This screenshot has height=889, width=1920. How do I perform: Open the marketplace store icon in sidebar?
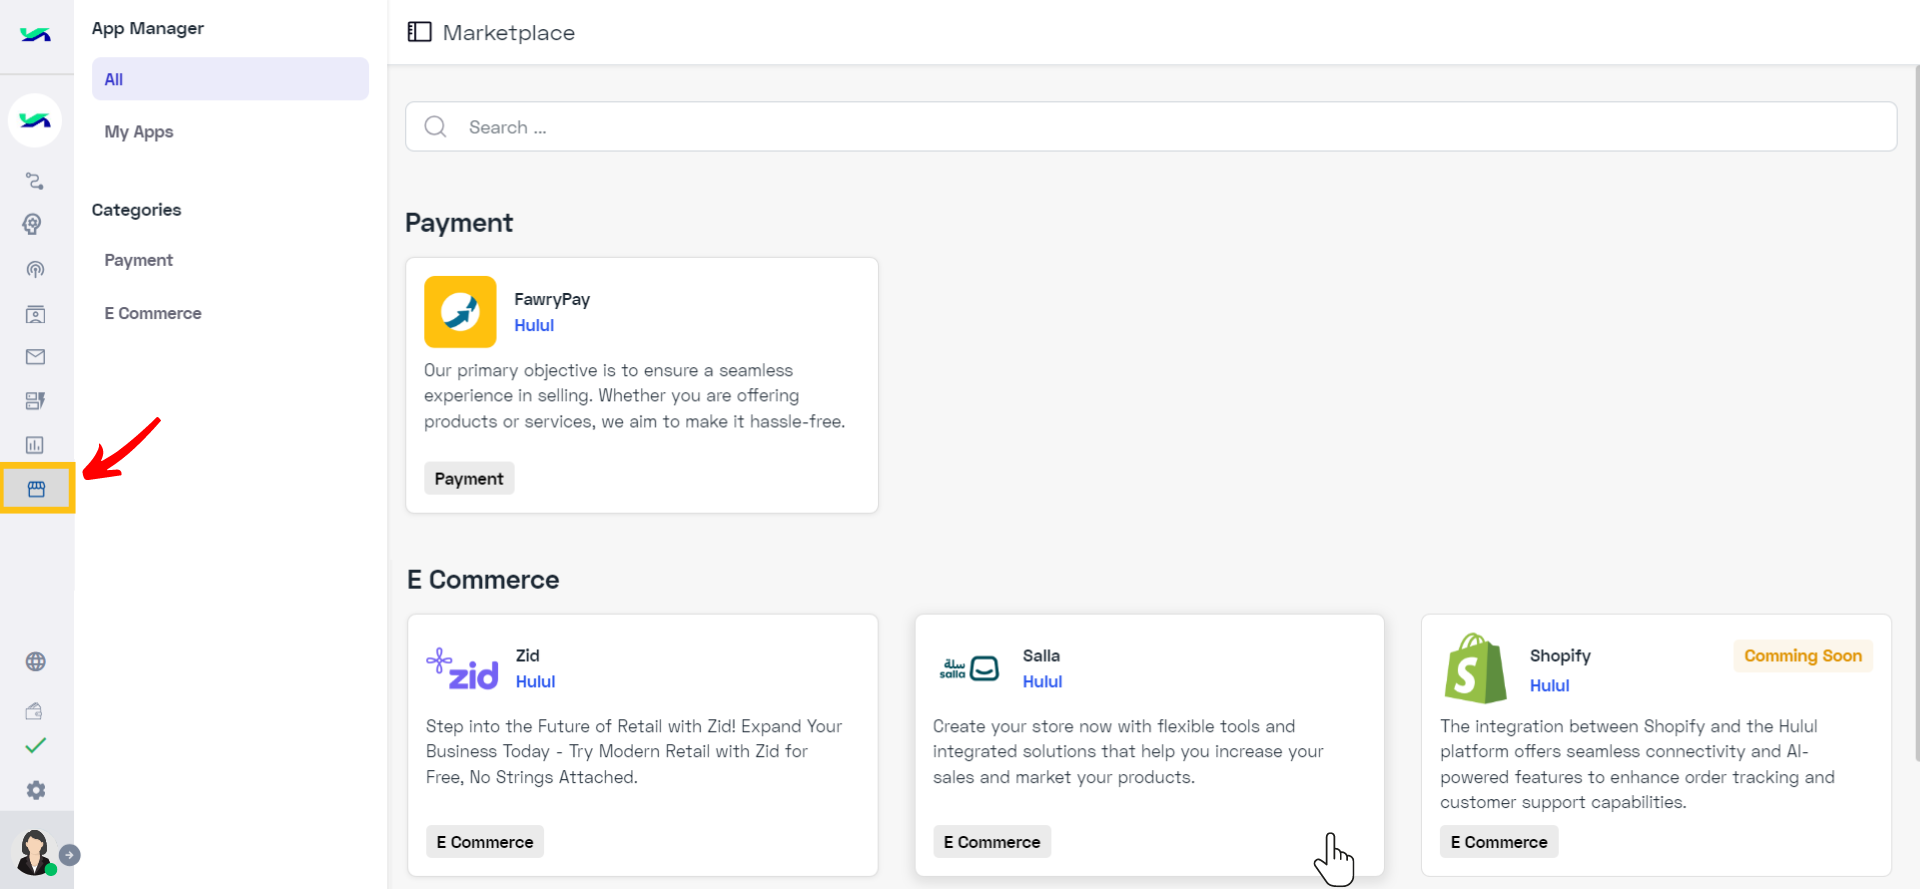coord(37,489)
